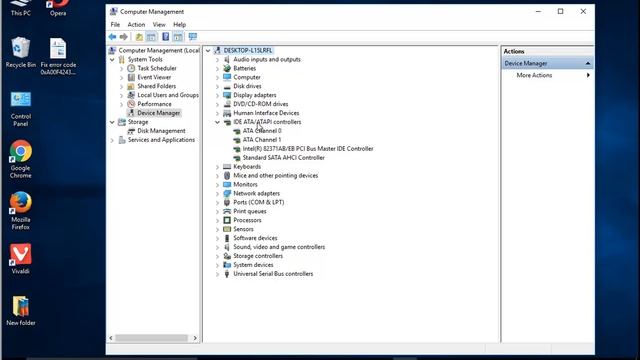This screenshot has width=640, height=360.
Task: Click the Up one level folder icon
Action: pos(139,37)
